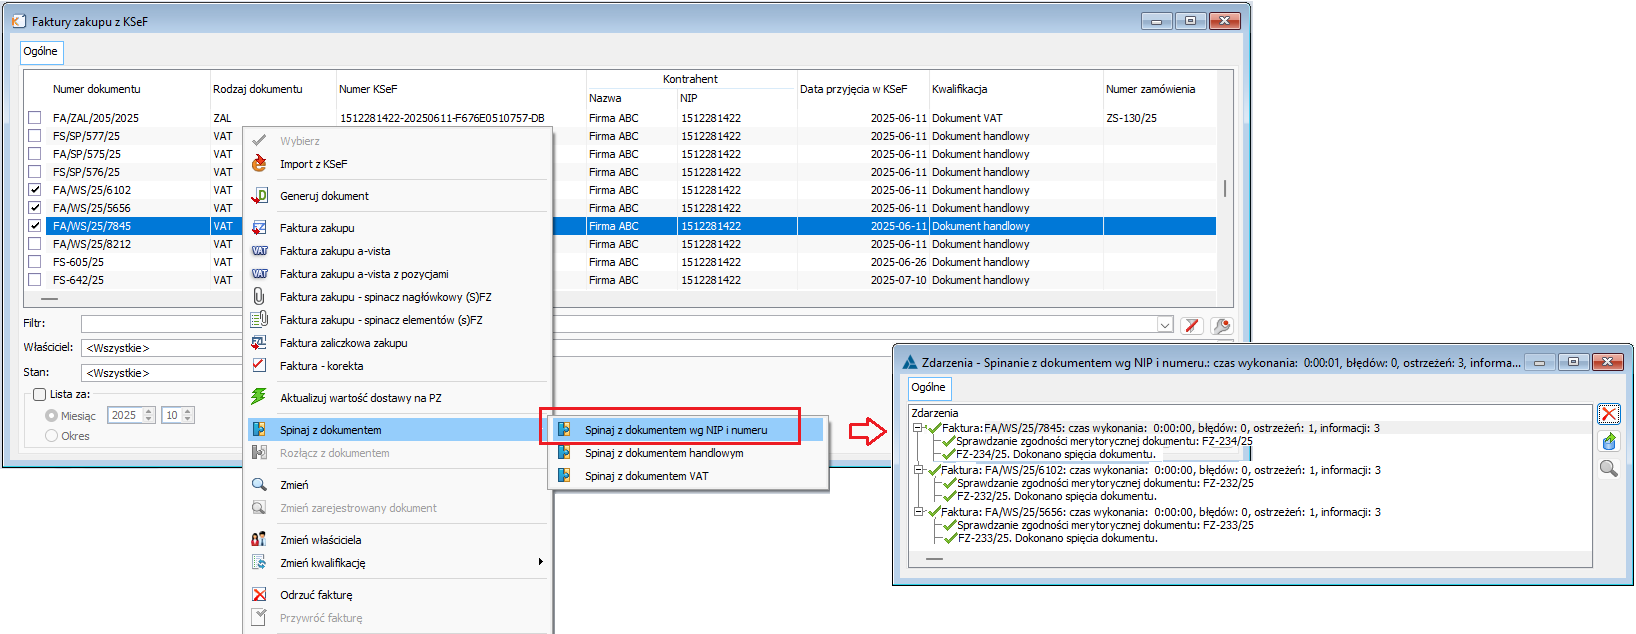Click the Odrzuć fakturę red cross icon
Image resolution: width=1636 pixels, height=634 pixels.
259,595
